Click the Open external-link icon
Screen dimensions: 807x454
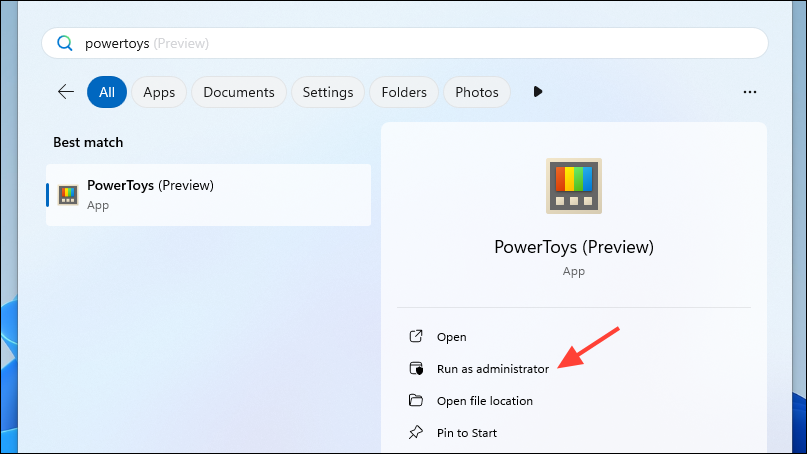point(416,336)
